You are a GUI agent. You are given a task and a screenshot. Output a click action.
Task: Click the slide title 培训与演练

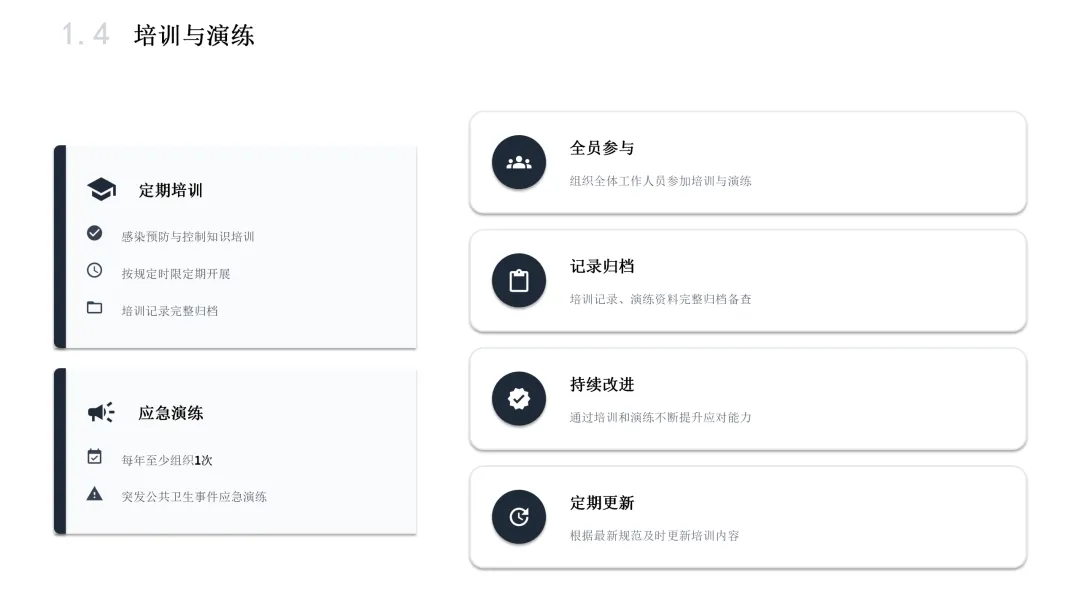(194, 35)
